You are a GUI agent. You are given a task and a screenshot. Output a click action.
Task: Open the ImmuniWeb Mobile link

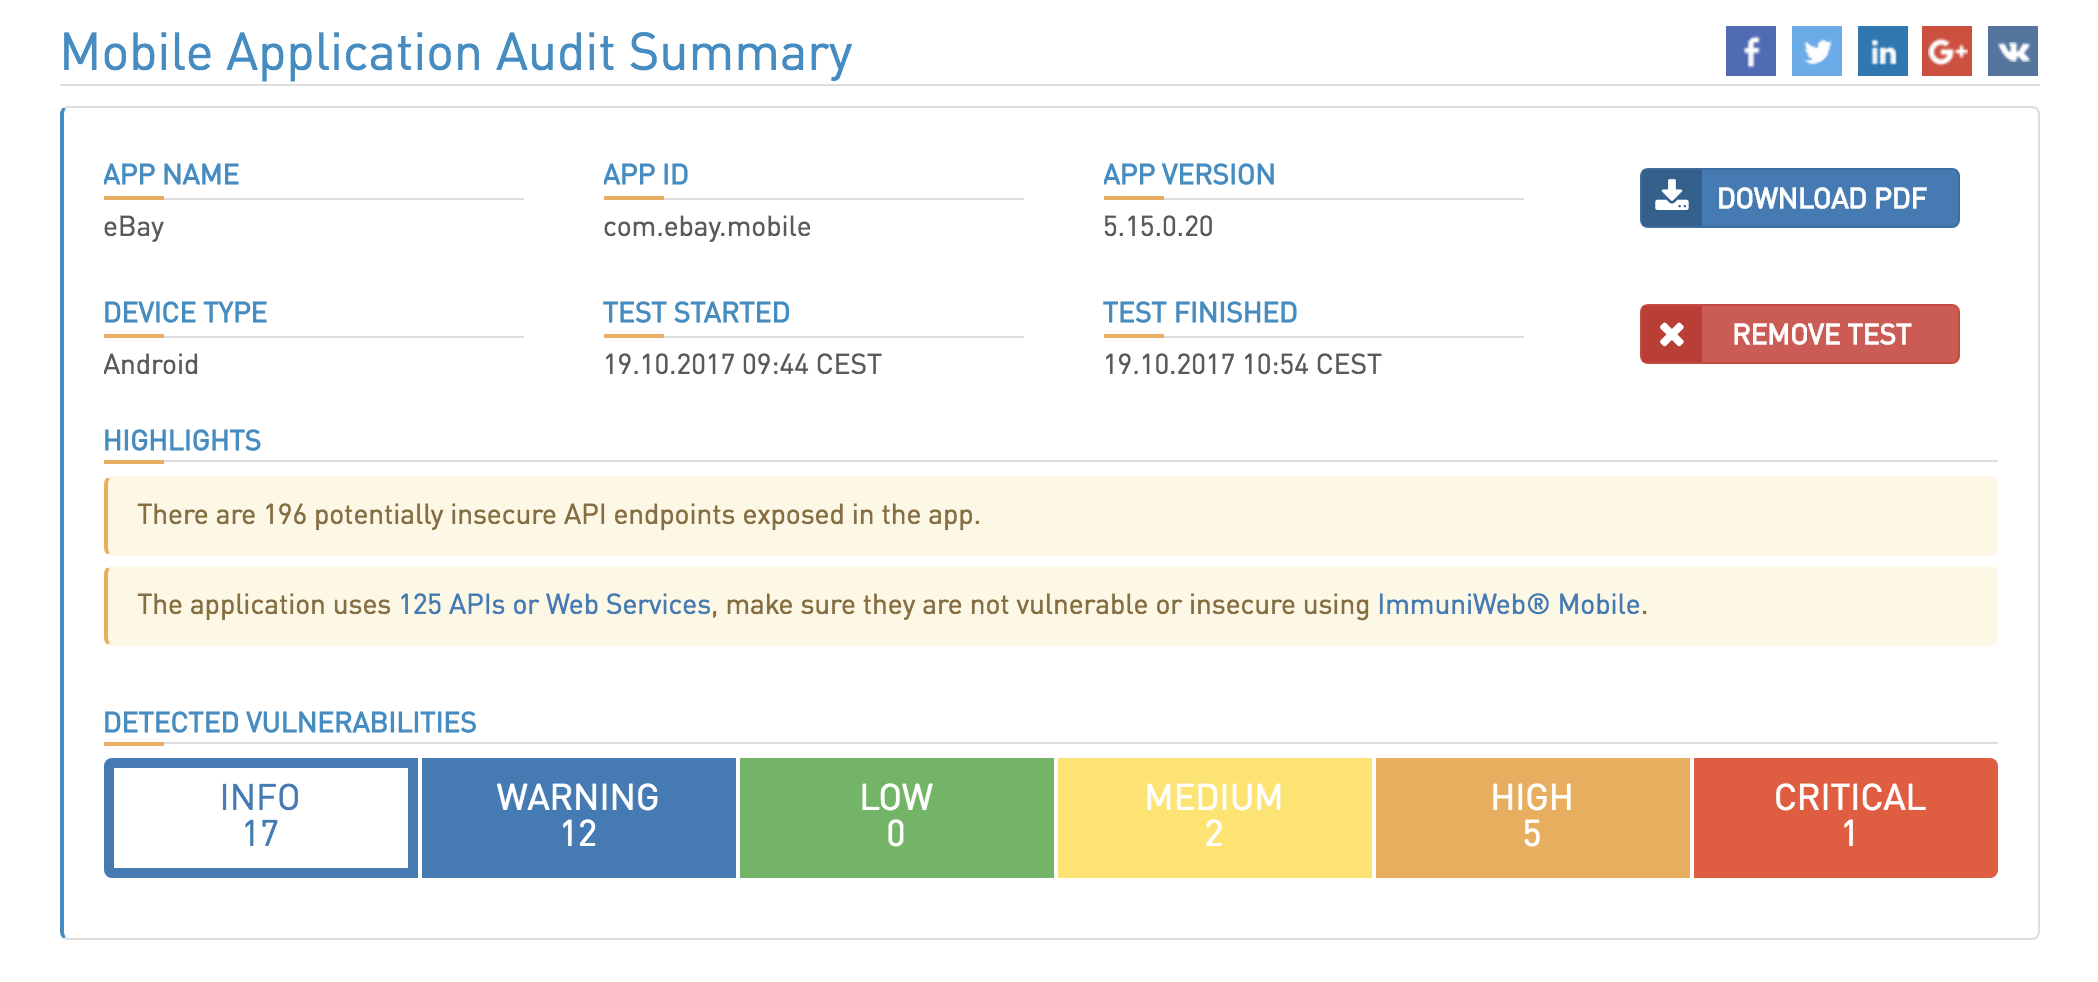click(1509, 604)
